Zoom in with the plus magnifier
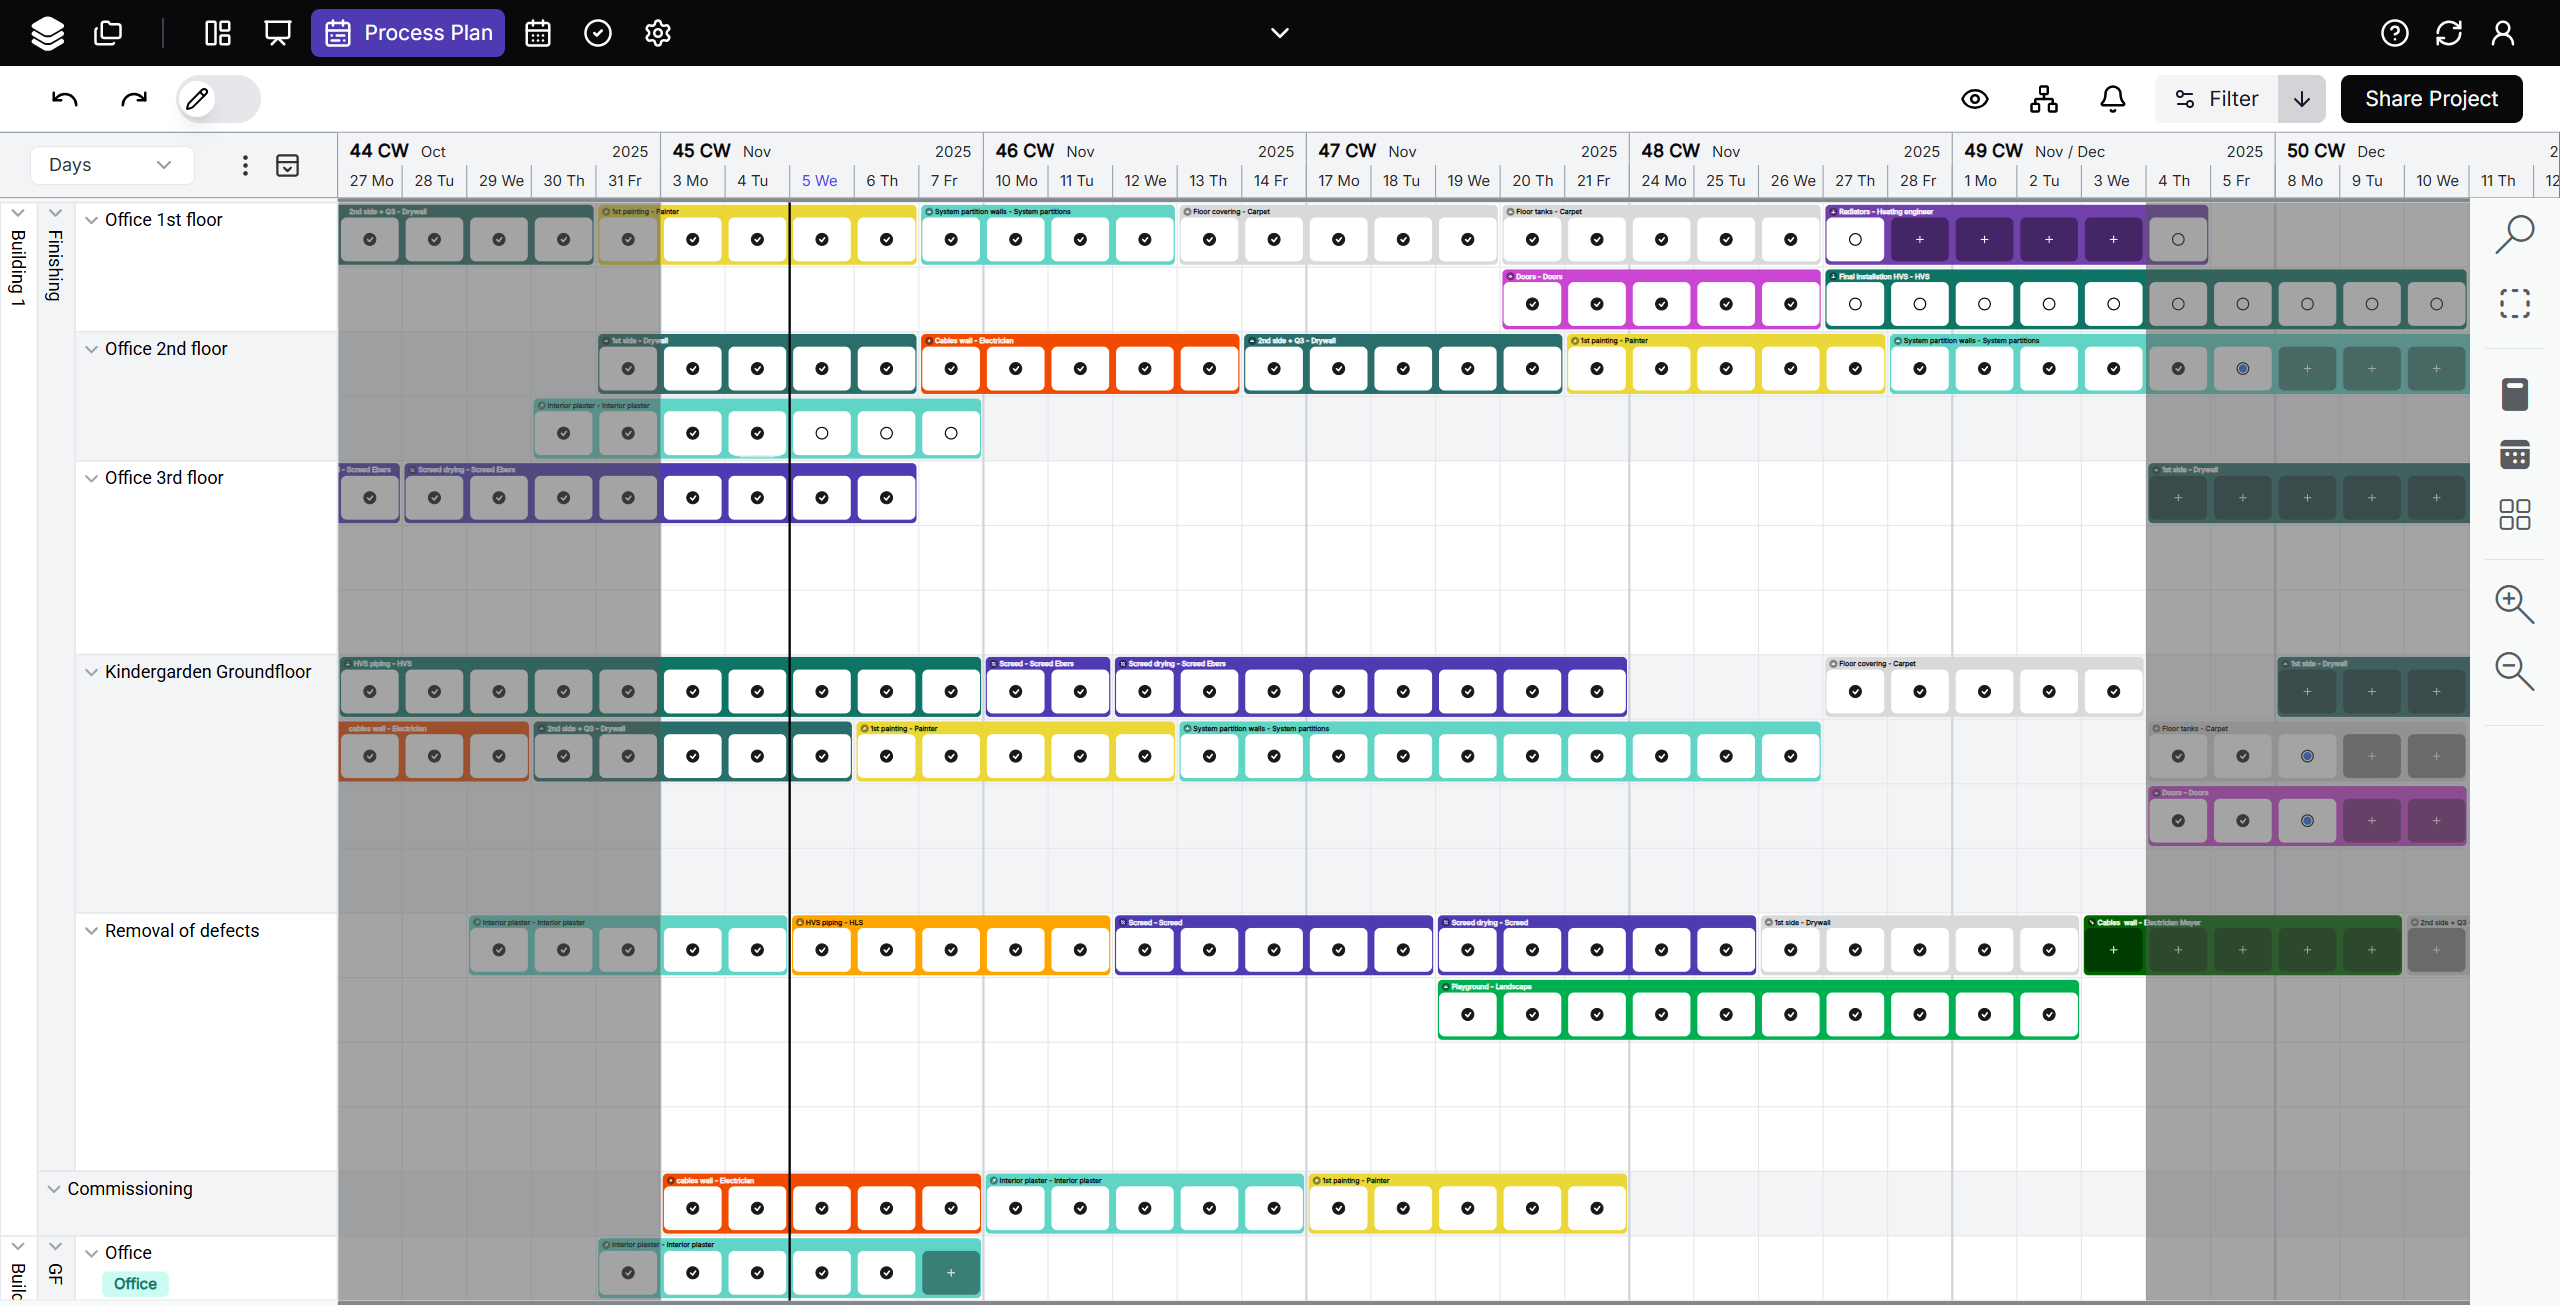 [2514, 604]
